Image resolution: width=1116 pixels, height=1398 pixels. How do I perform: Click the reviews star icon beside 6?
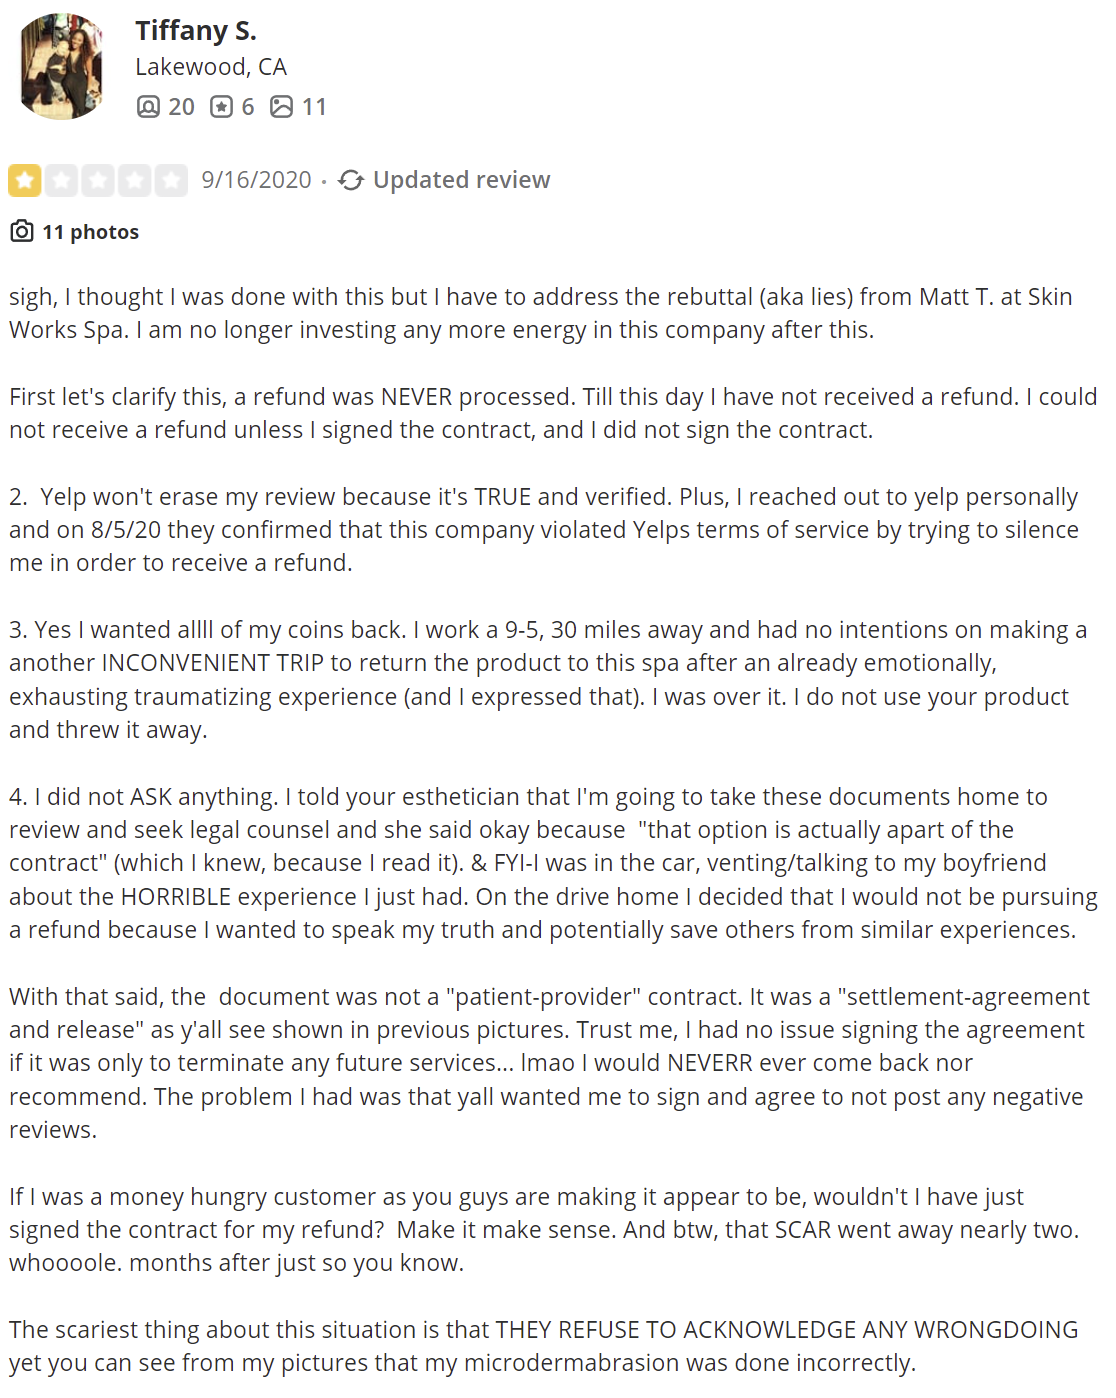(x=221, y=107)
